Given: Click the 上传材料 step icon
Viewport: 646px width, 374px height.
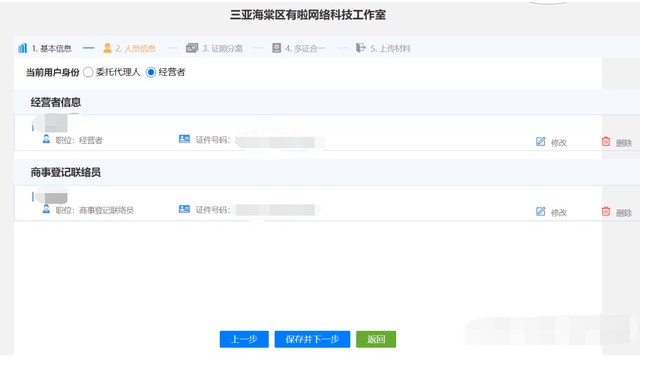Looking at the screenshot, I should point(360,48).
